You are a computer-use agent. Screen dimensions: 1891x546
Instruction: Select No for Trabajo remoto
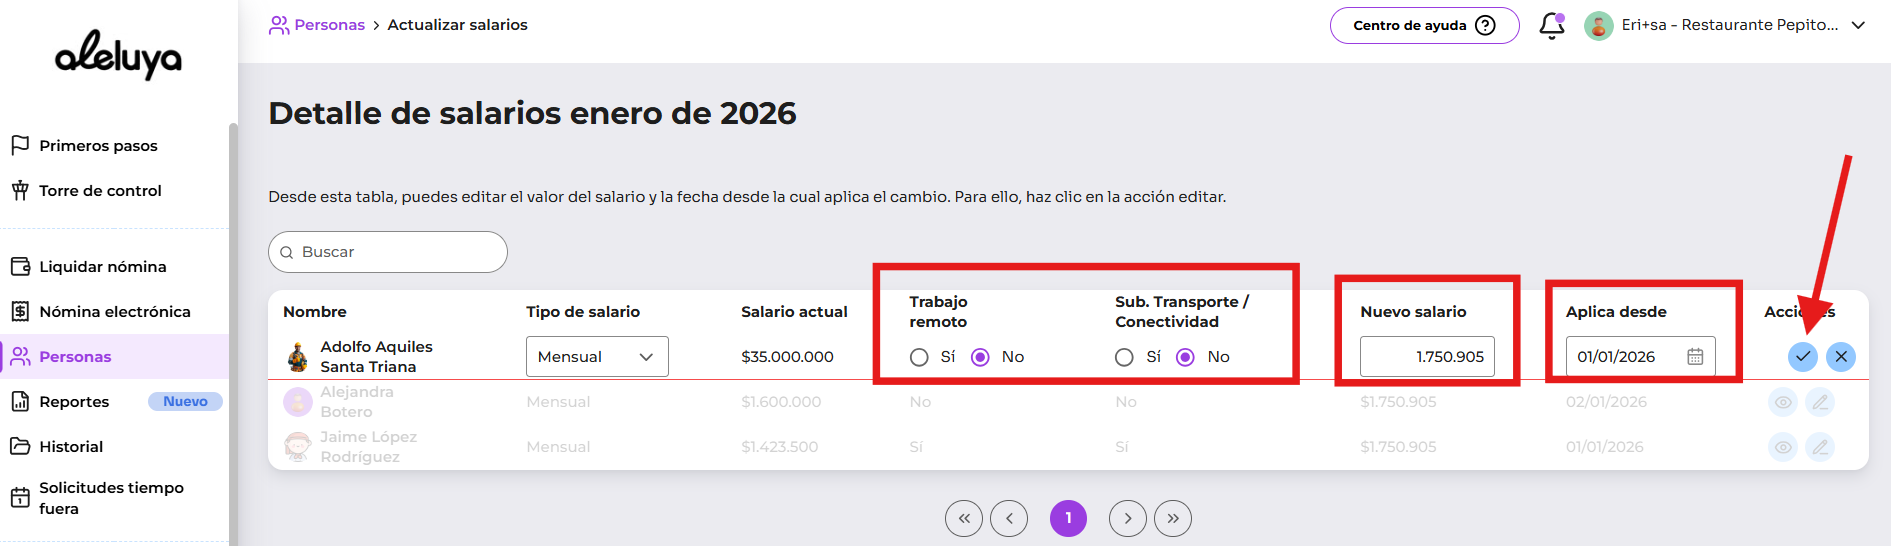click(980, 357)
